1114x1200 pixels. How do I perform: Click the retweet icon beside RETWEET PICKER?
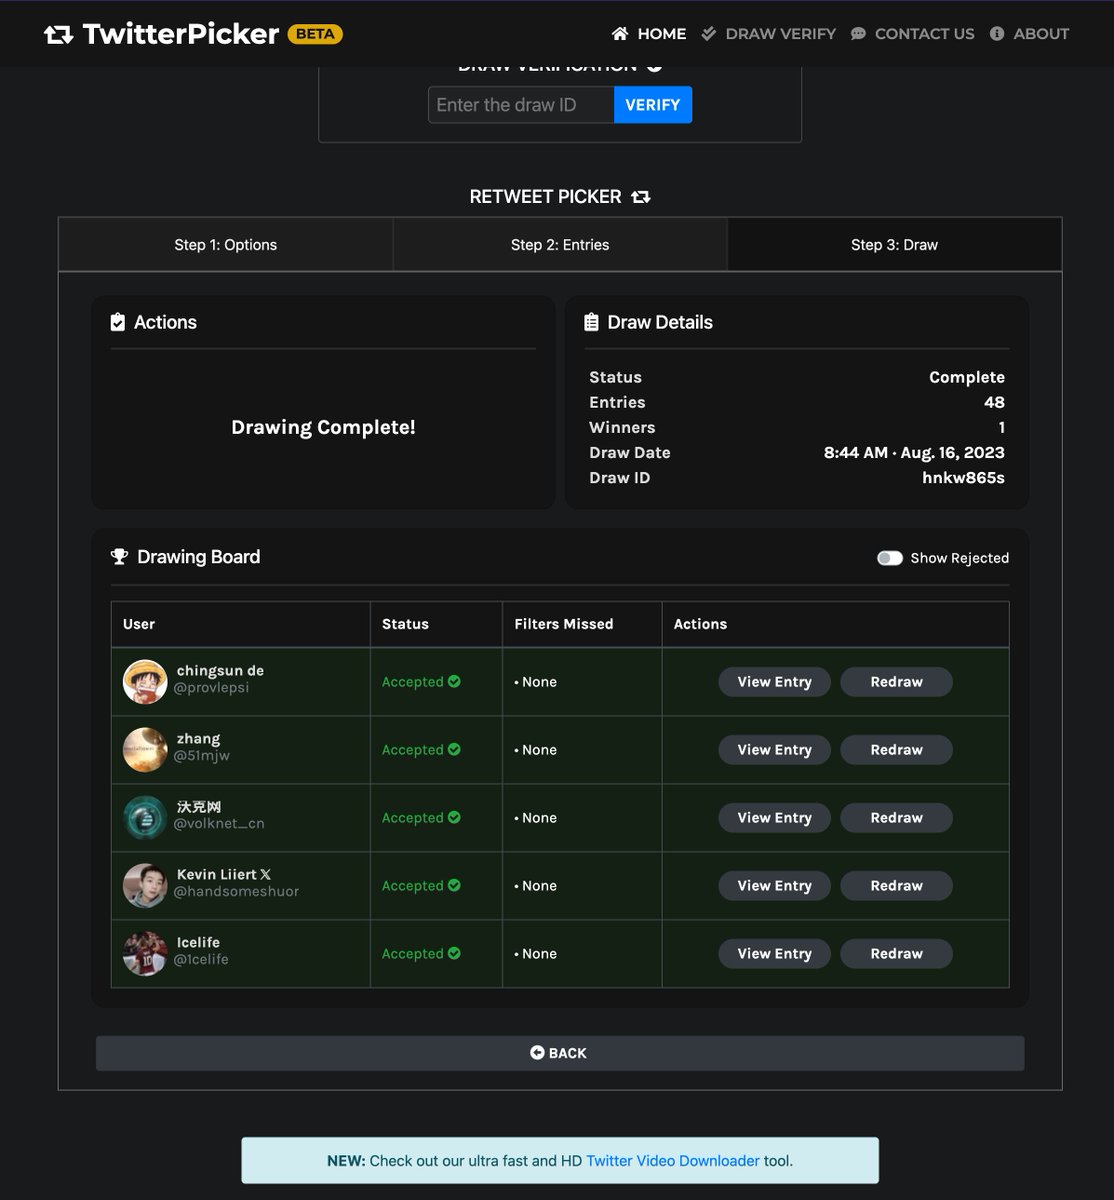pos(641,197)
